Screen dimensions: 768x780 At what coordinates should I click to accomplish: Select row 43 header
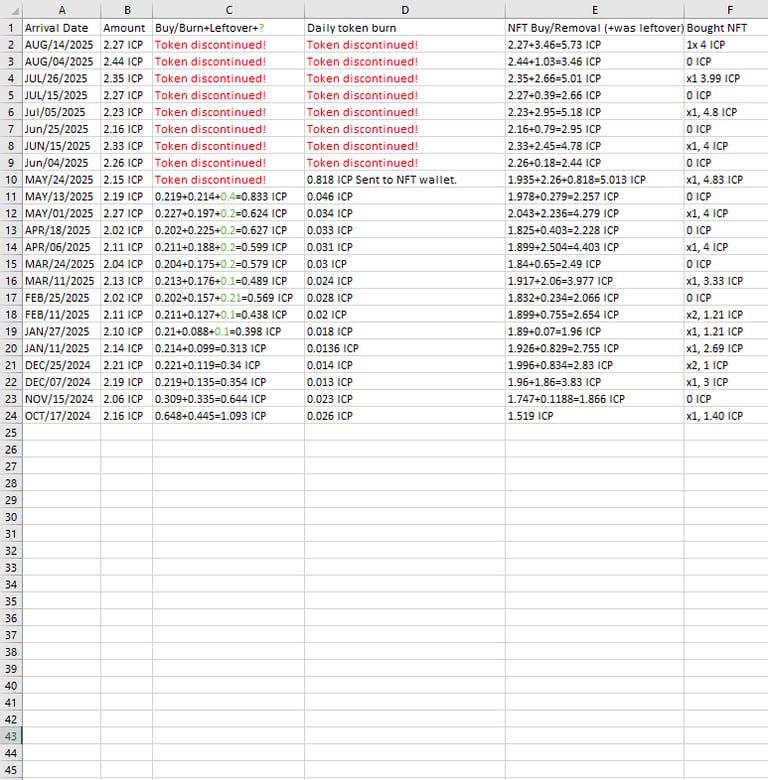click(11, 736)
